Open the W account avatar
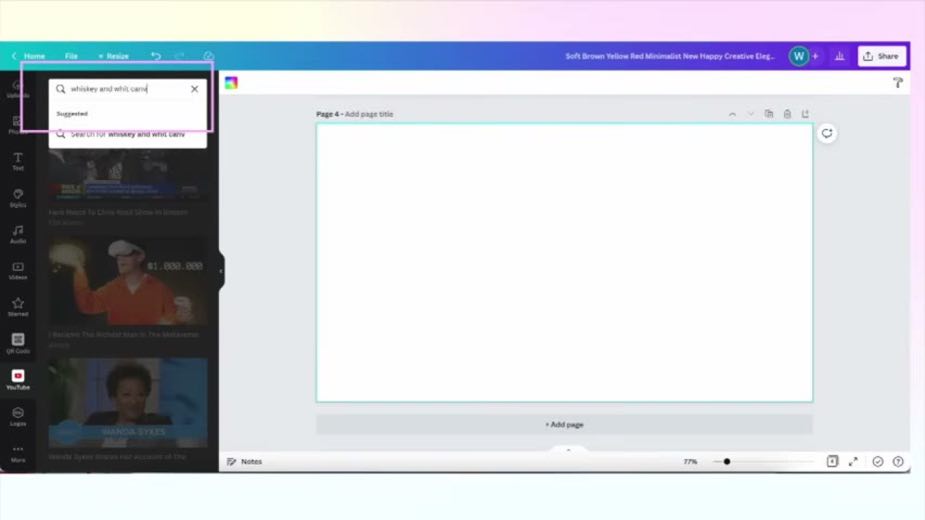 (799, 56)
